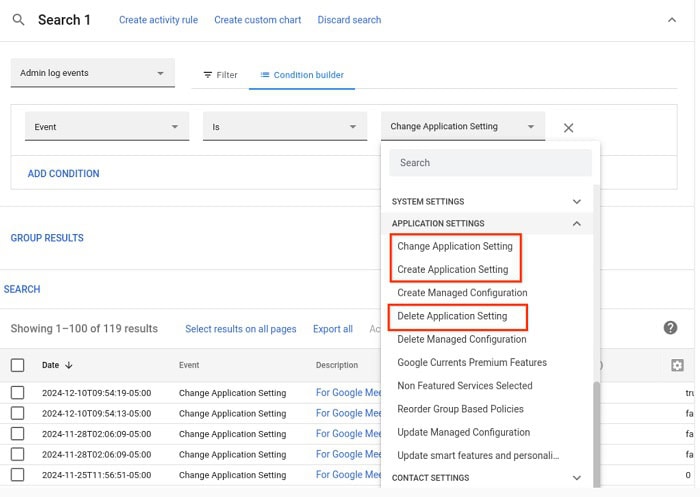The width and height of the screenshot is (700, 497).
Task: Open the Admin log events dropdown
Action: [x=92, y=73]
